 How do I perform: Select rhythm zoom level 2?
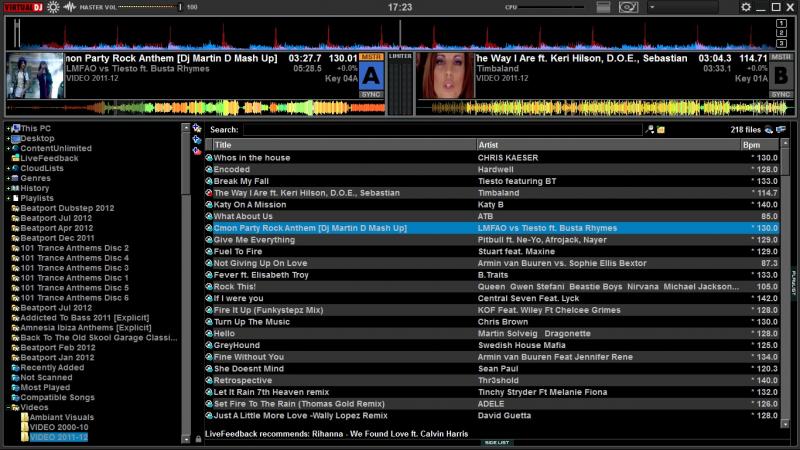(781, 33)
